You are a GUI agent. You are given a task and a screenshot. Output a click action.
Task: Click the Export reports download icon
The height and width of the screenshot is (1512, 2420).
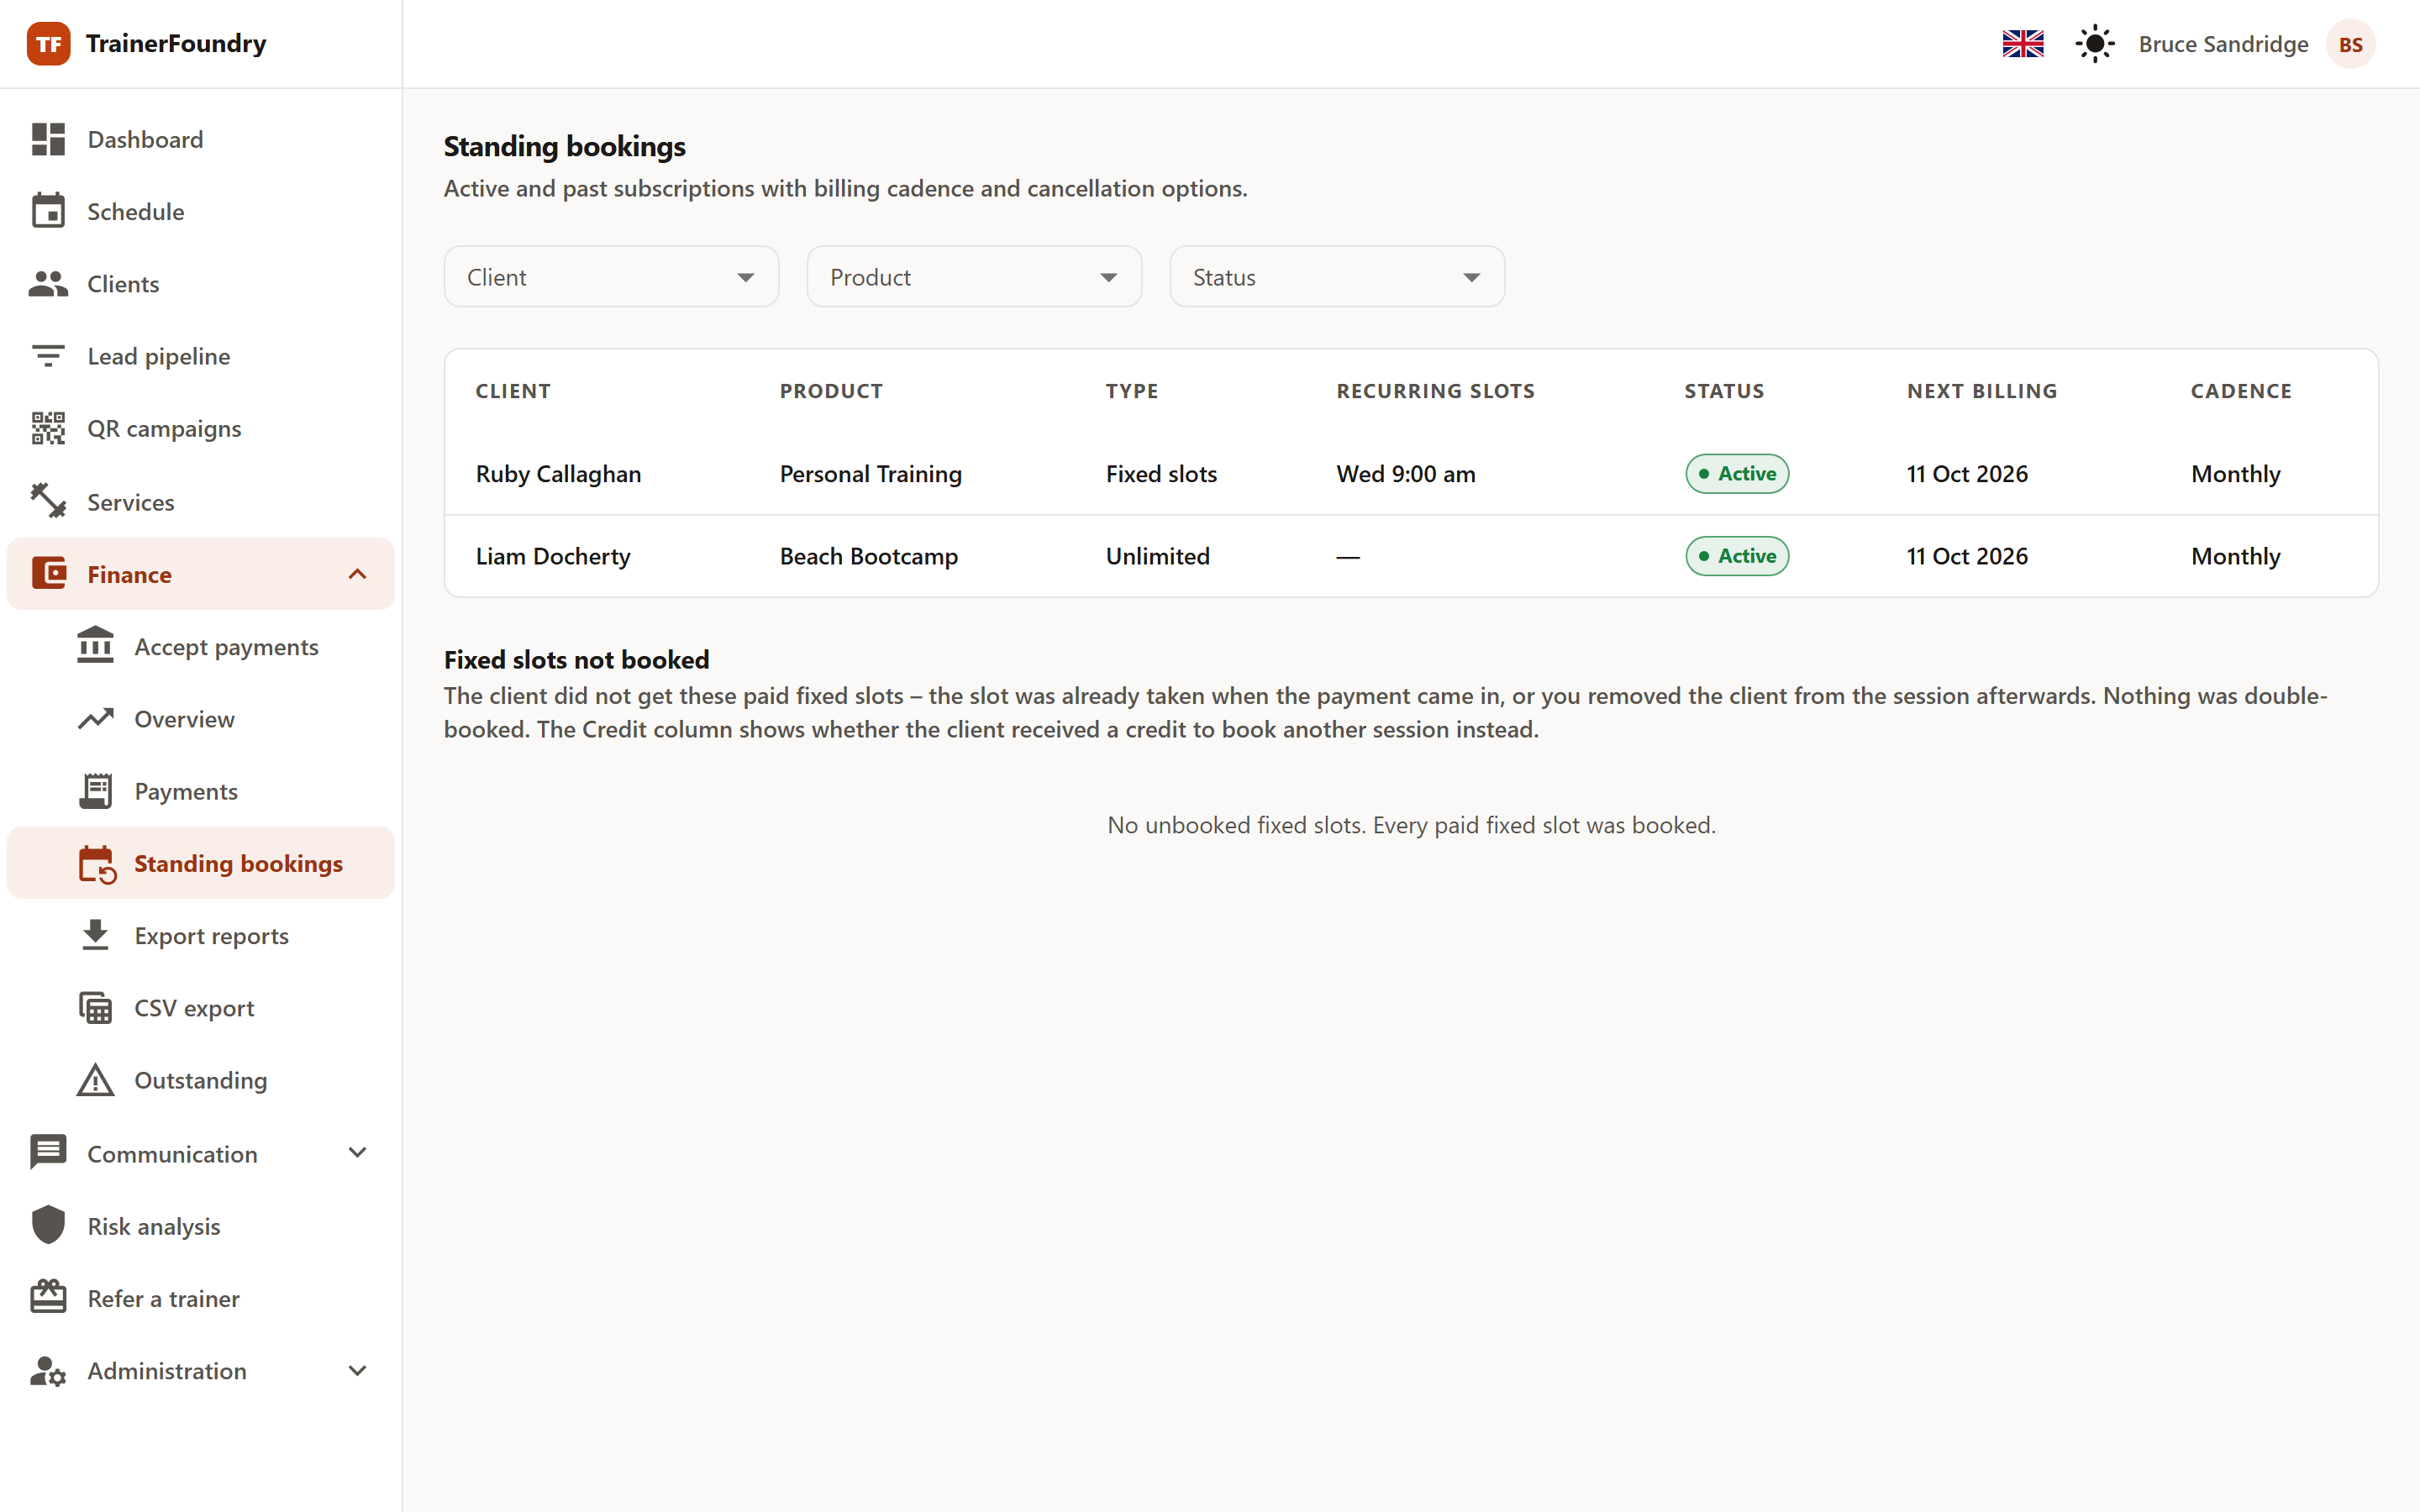[x=96, y=935]
